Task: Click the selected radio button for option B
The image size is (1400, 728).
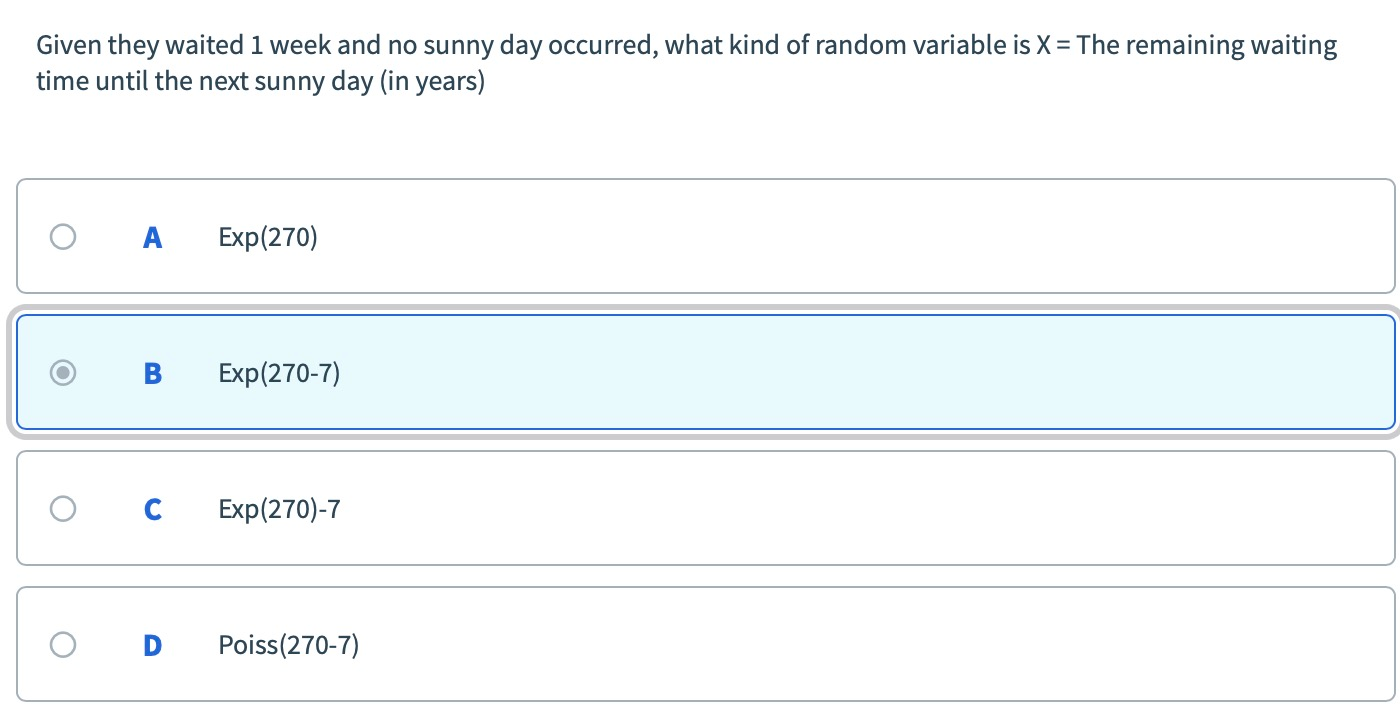Action: [x=63, y=373]
